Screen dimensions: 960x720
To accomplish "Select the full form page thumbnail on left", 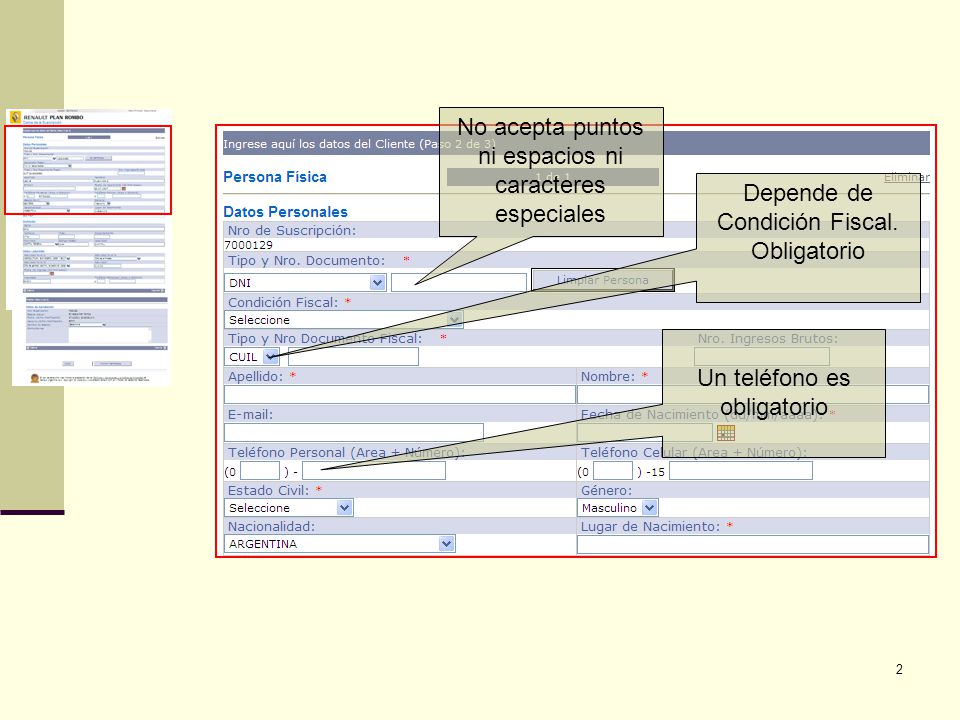I will point(90,247).
